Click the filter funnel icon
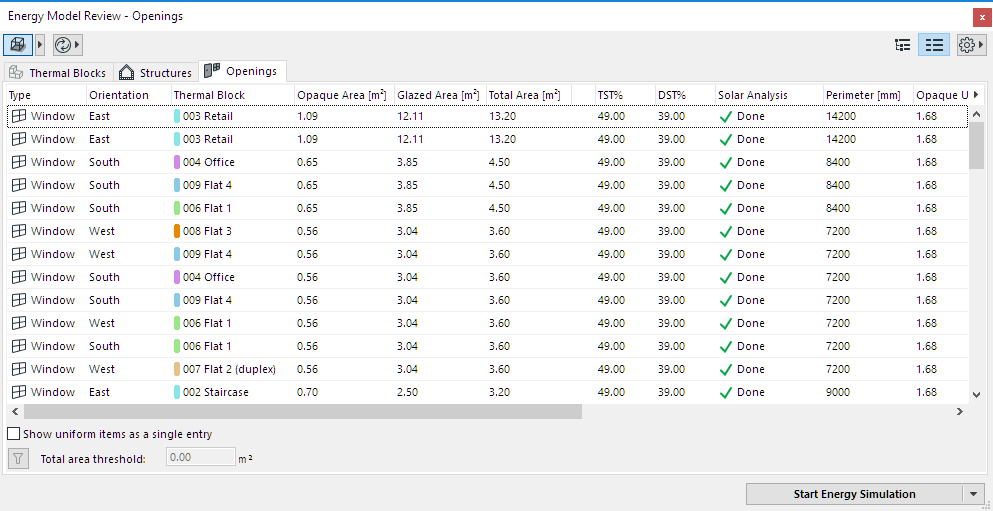This screenshot has width=993, height=511. (18, 459)
